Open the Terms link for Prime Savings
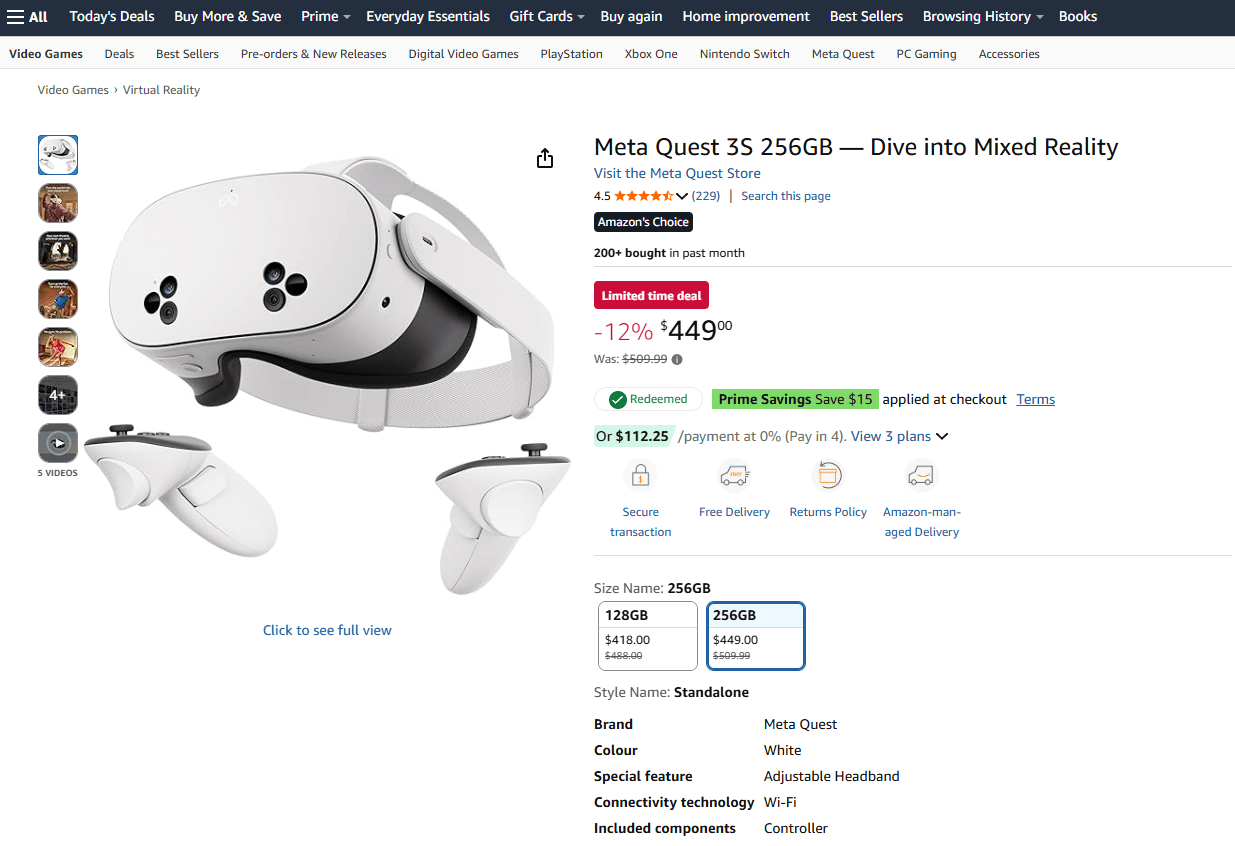 pyautogui.click(x=1035, y=399)
